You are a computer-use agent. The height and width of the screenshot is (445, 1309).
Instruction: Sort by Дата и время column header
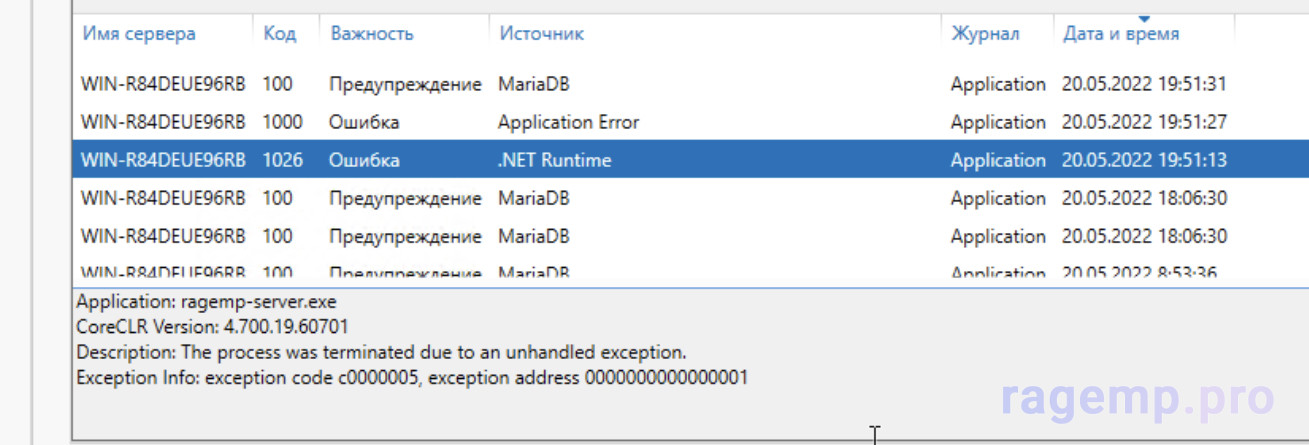click(1120, 34)
